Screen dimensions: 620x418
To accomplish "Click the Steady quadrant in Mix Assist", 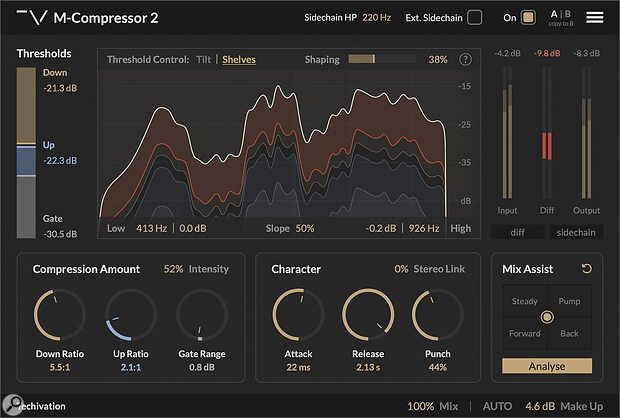I will [x=525, y=301].
